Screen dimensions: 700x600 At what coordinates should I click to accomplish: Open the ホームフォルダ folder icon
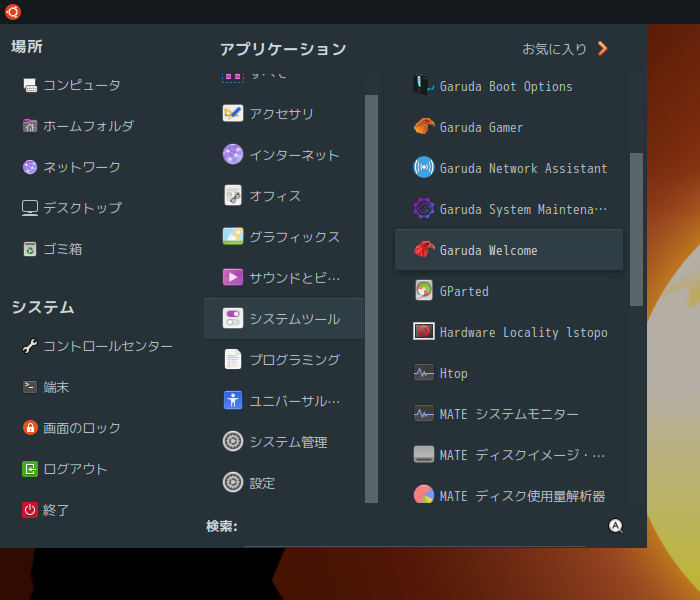(x=30, y=126)
